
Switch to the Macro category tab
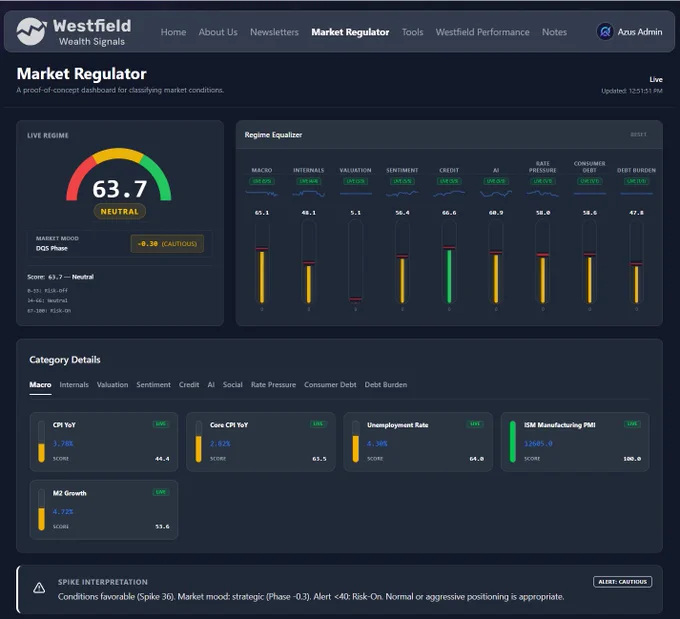pos(40,385)
